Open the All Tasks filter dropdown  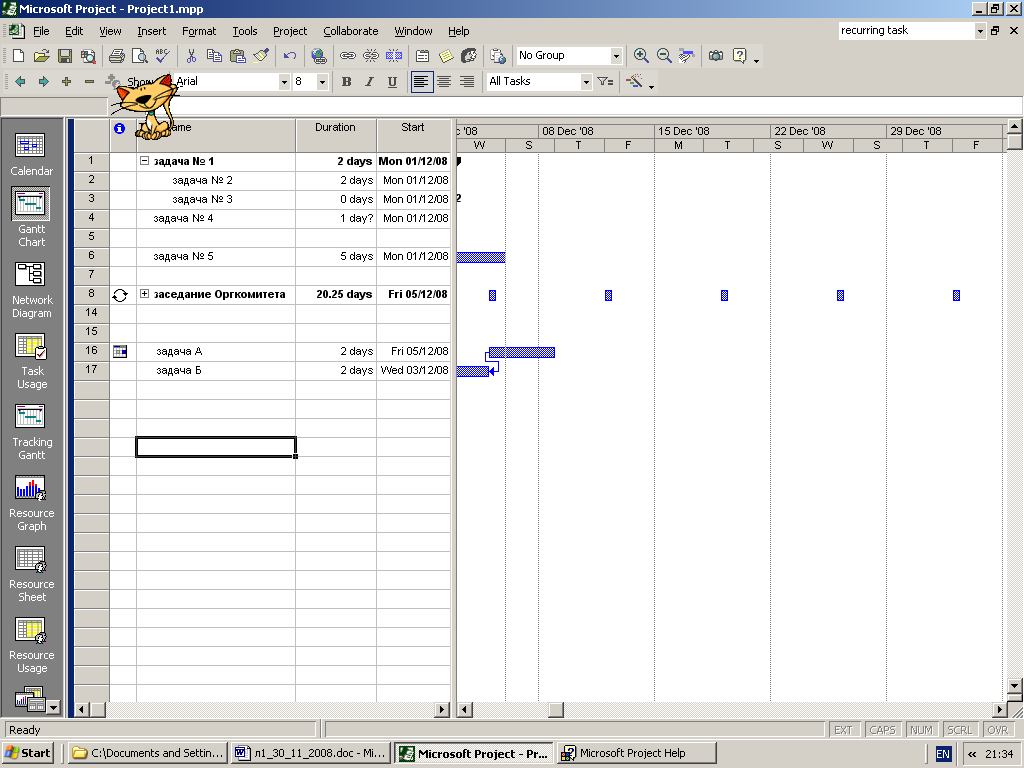586,82
